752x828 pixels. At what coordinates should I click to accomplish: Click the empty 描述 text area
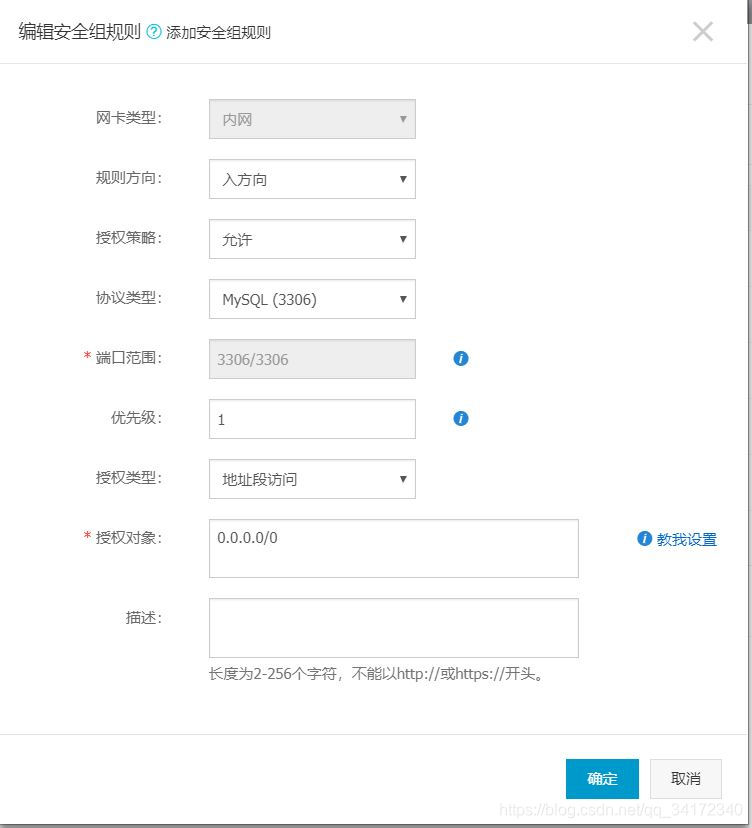click(393, 628)
